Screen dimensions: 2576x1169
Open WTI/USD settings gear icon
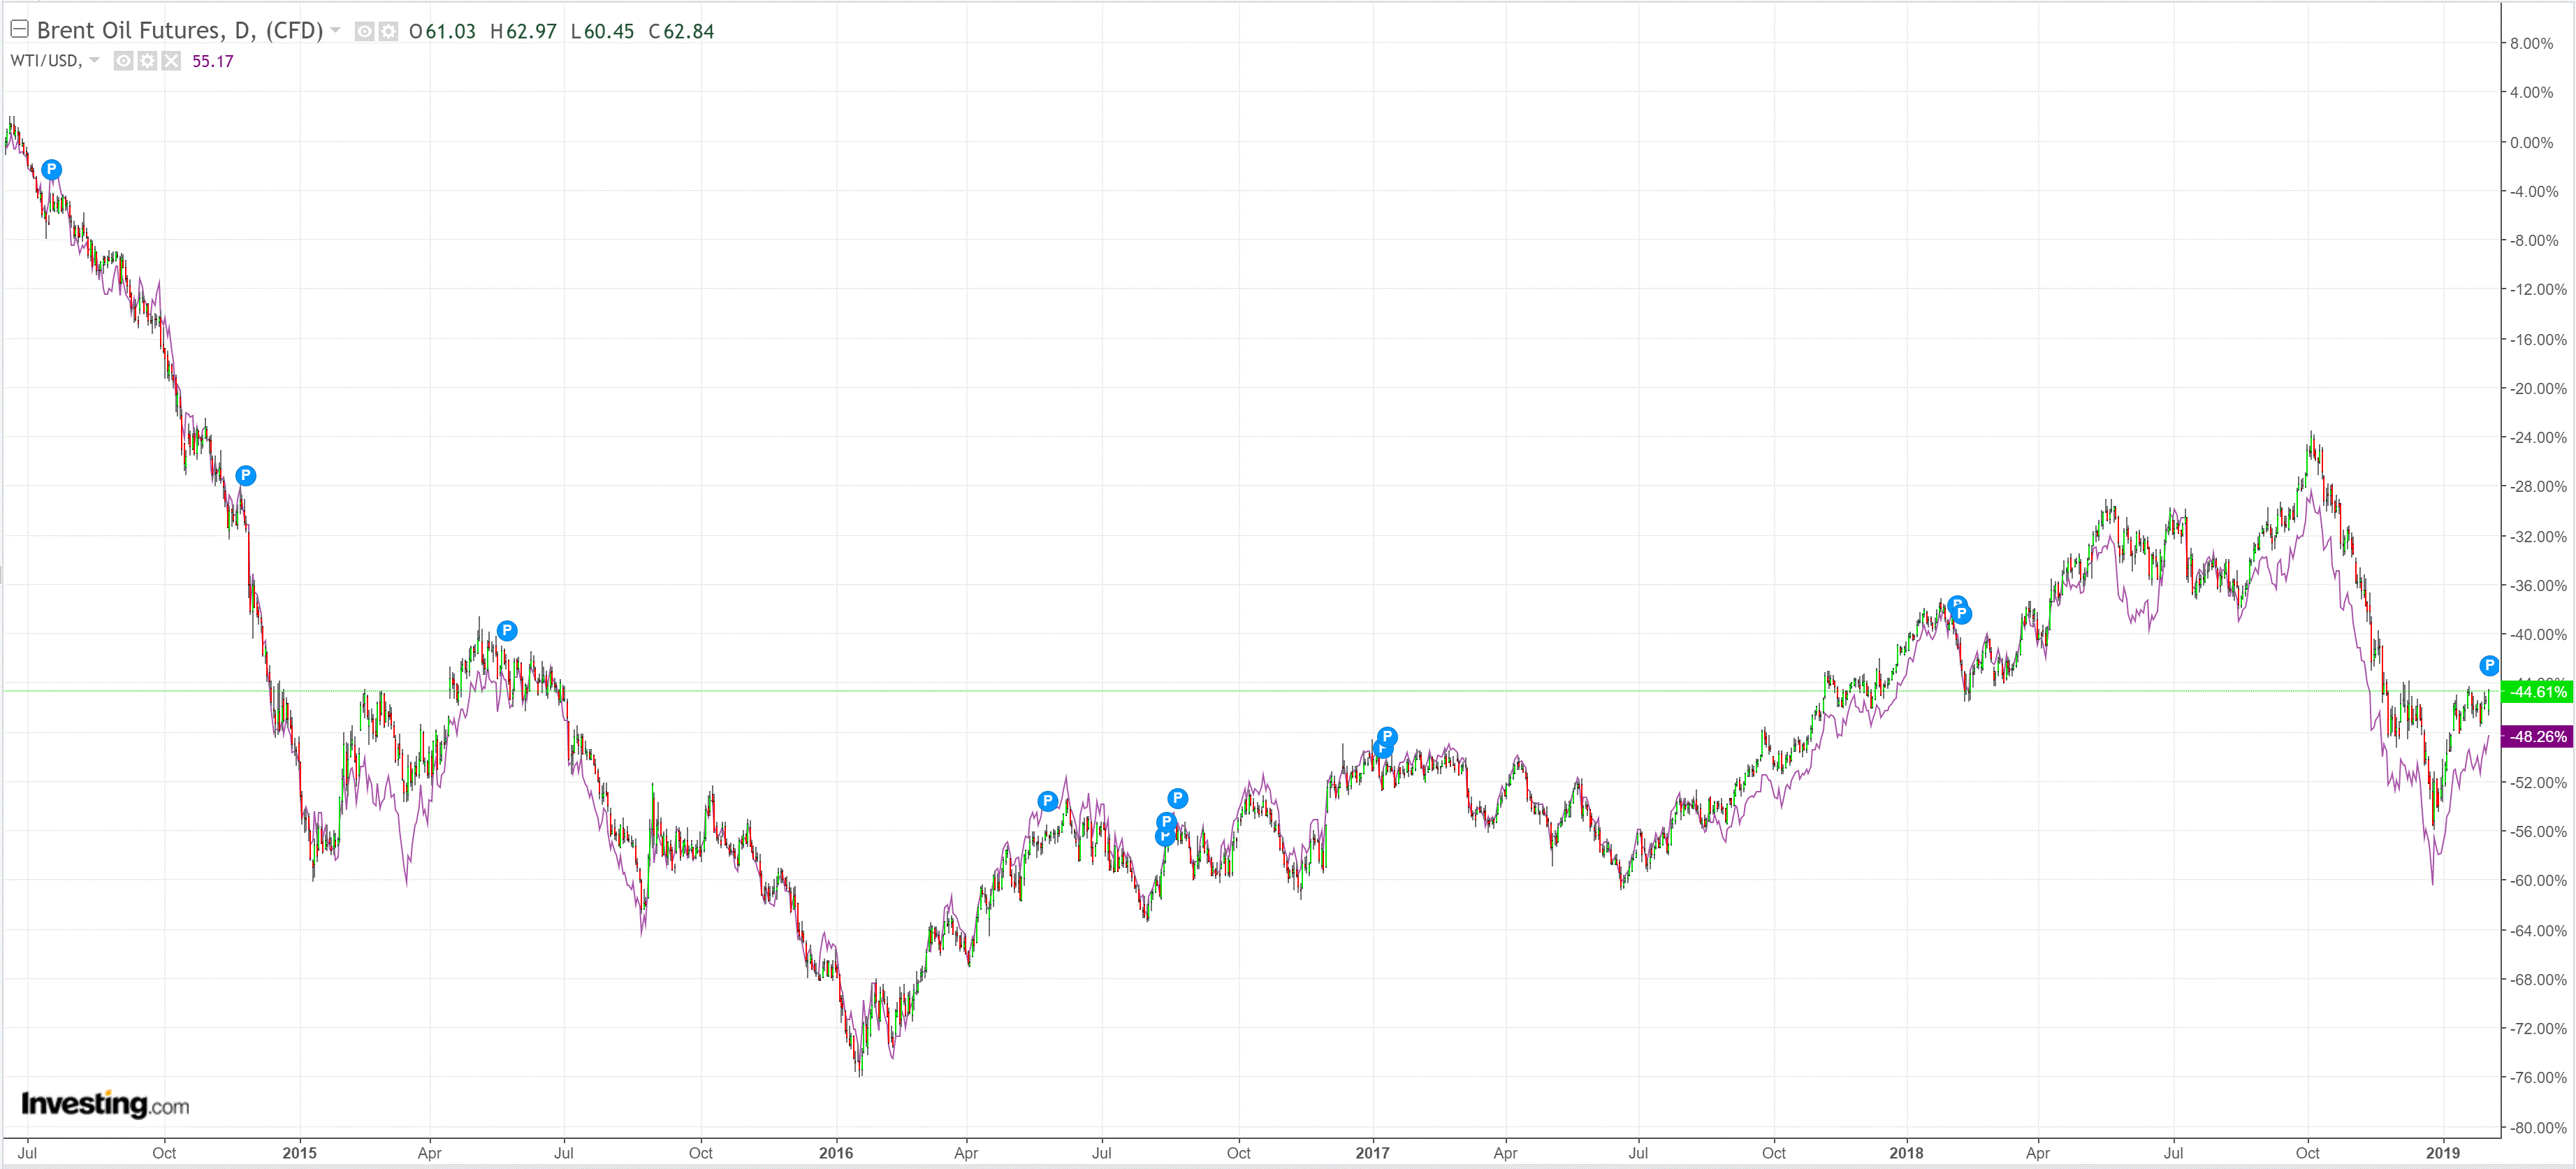click(147, 61)
